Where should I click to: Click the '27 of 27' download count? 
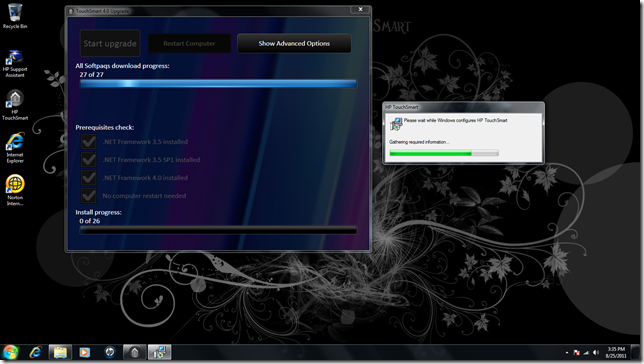click(x=92, y=74)
